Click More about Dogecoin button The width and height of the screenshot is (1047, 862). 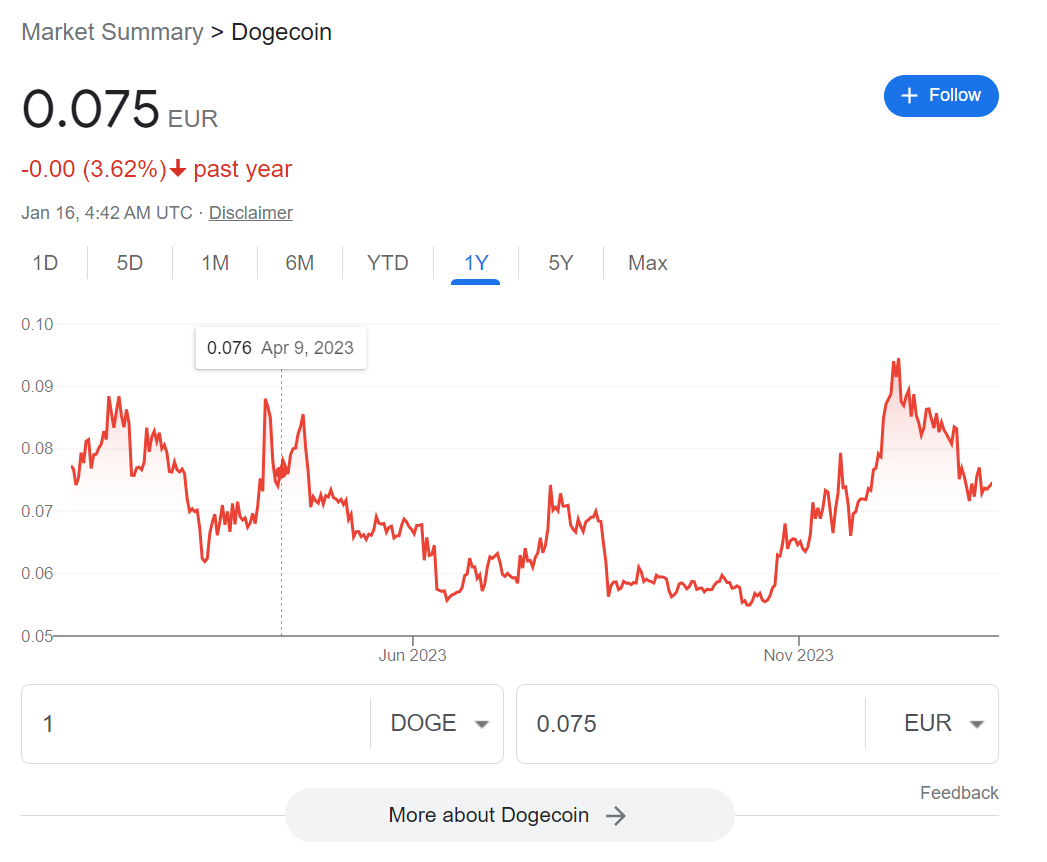point(509,815)
